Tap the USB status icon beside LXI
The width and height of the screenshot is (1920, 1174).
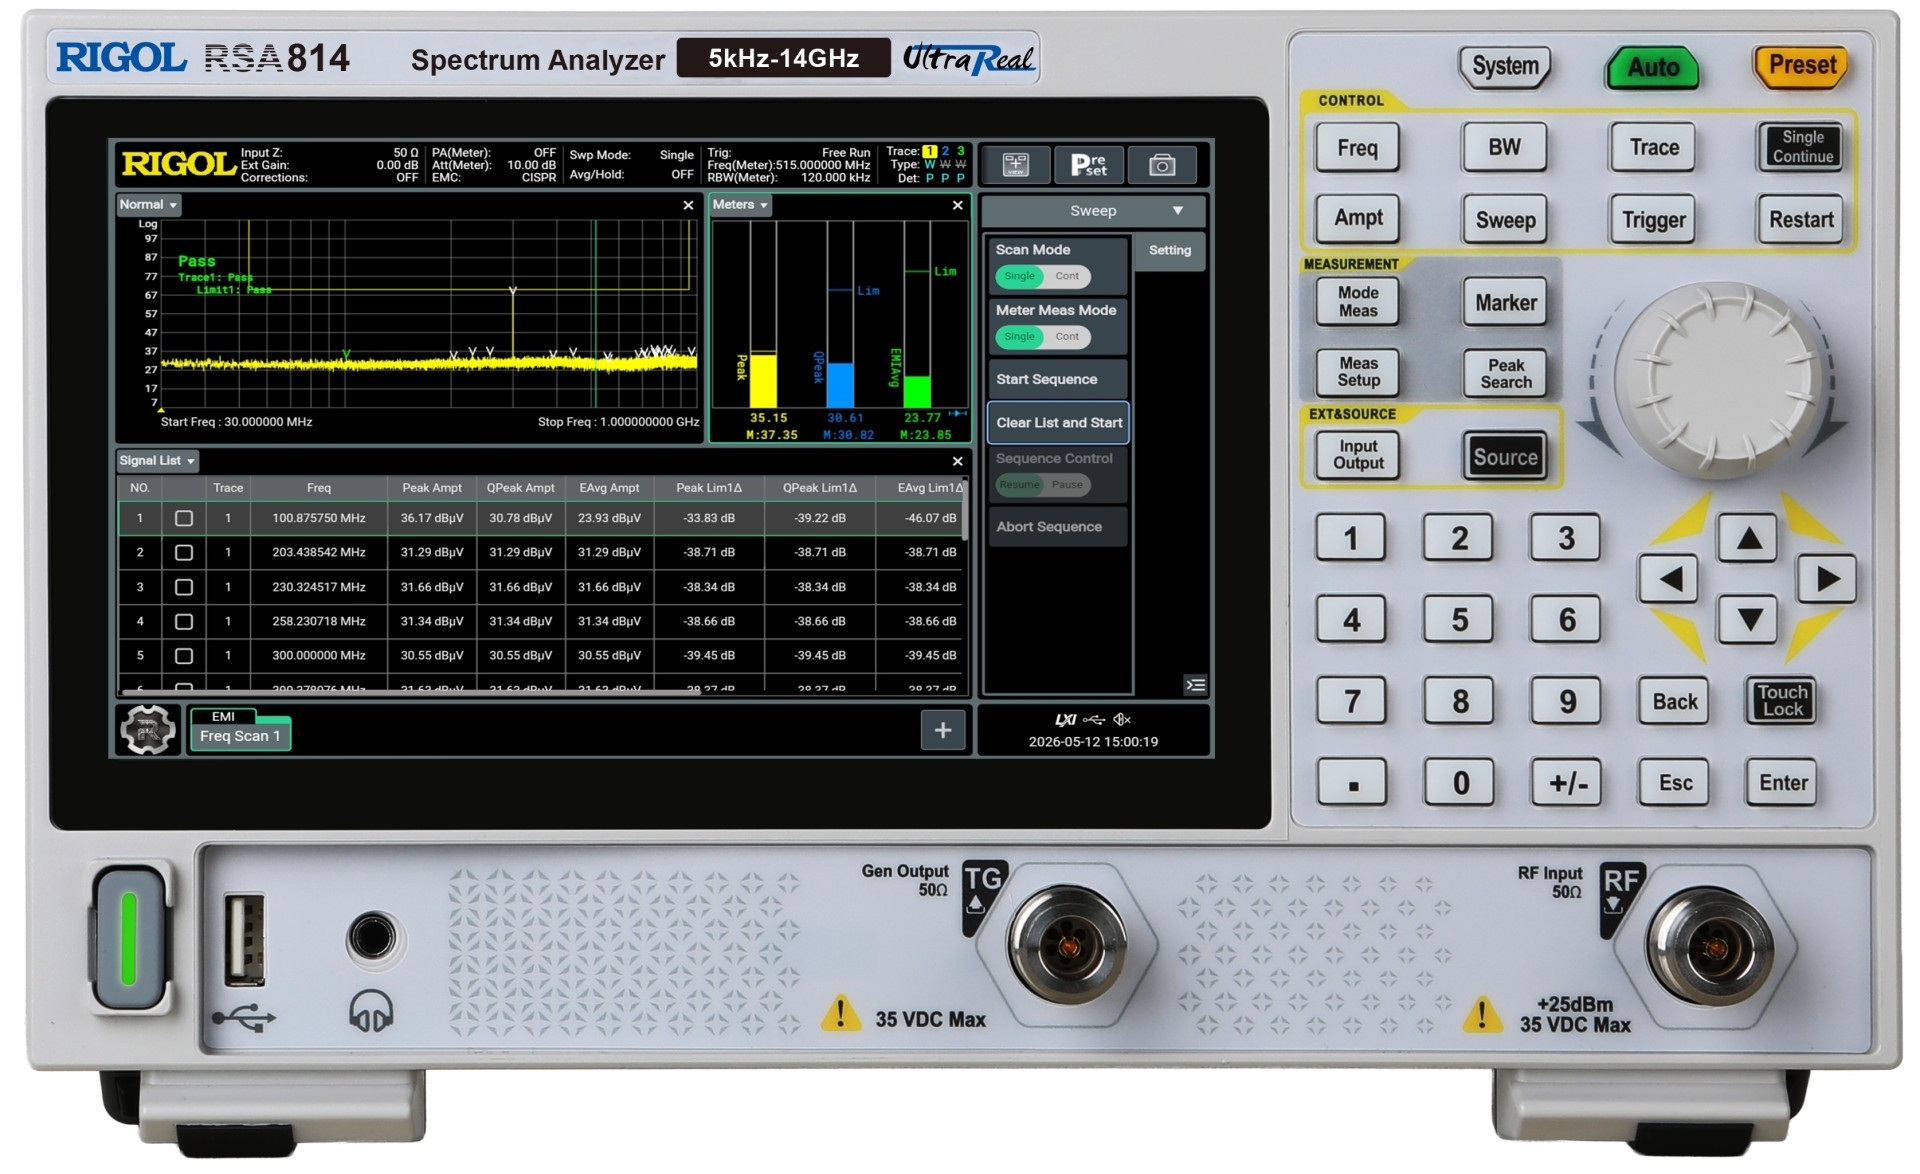click(1094, 719)
